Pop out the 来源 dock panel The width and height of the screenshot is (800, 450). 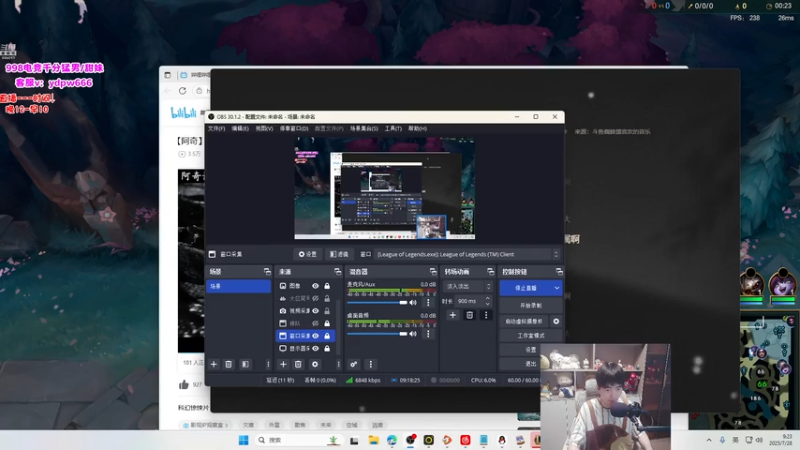337,271
